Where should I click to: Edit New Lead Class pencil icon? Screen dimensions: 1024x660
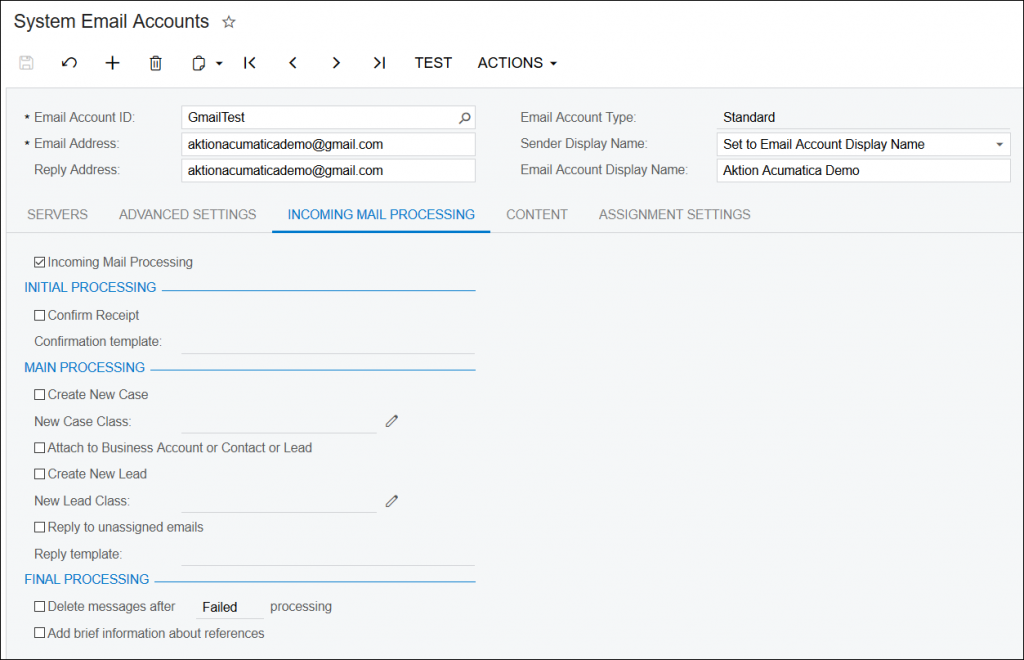point(392,501)
